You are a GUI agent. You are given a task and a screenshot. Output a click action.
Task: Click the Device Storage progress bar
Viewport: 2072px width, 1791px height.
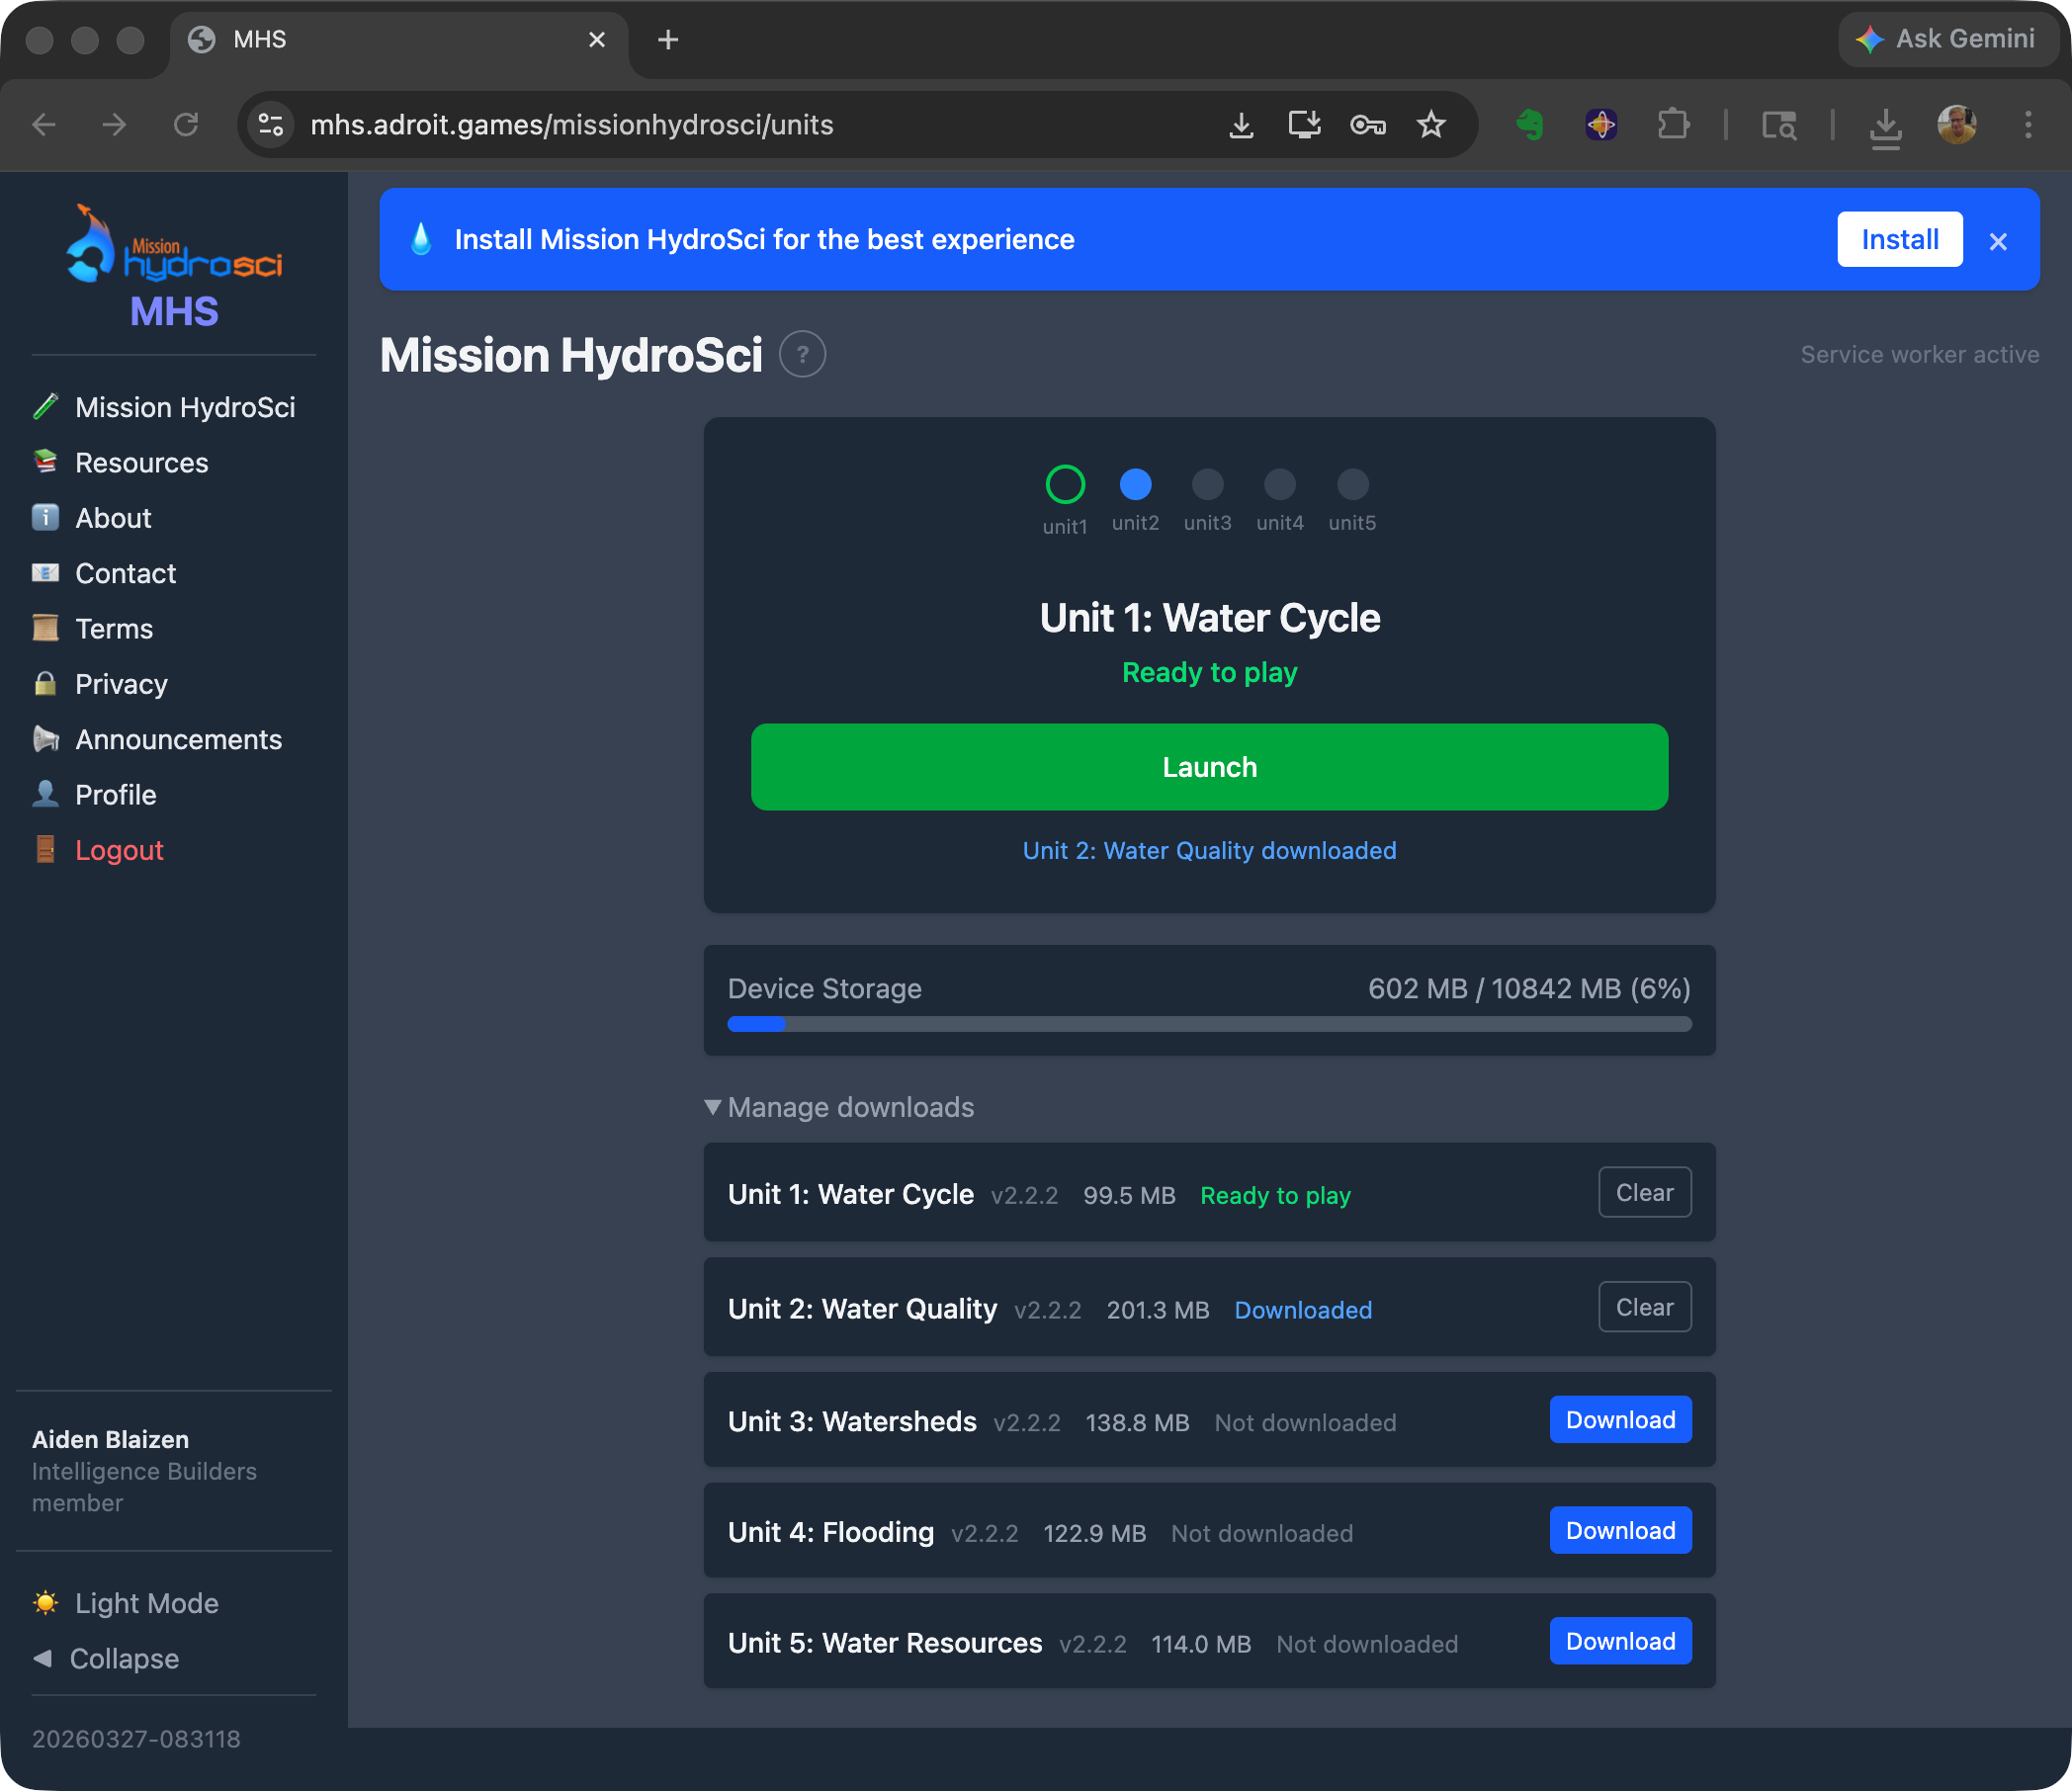point(1208,1024)
